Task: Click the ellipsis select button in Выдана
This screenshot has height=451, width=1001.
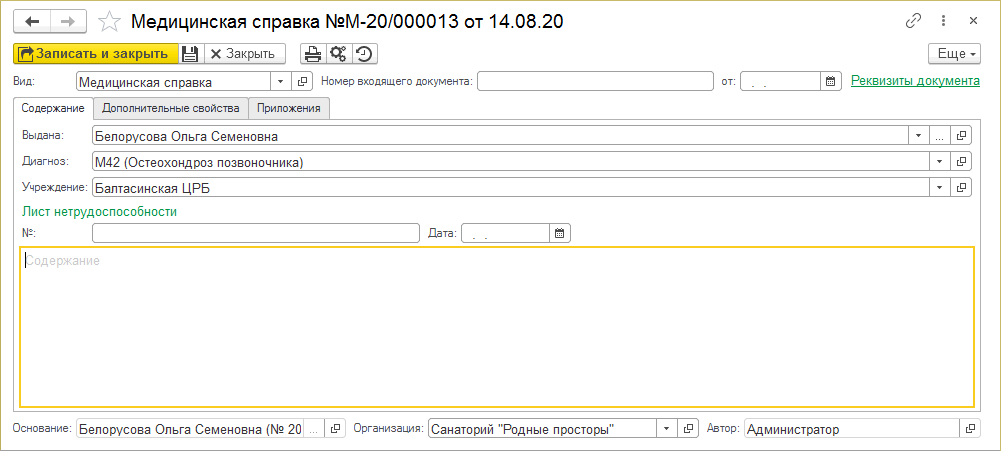Action: pos(939,135)
